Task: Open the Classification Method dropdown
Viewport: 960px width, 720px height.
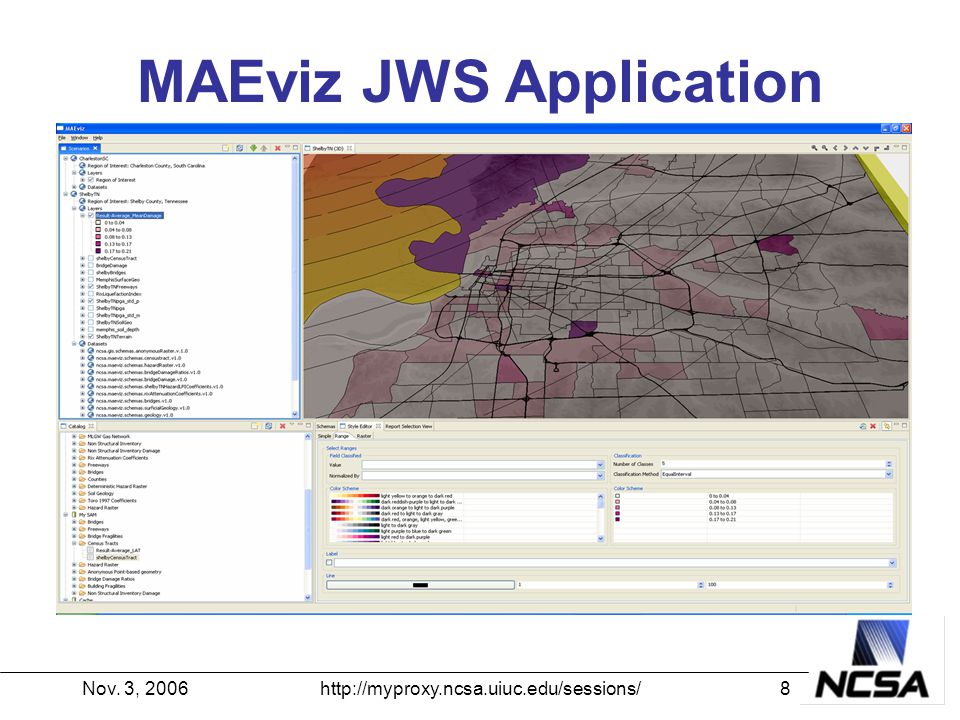Action: point(888,474)
